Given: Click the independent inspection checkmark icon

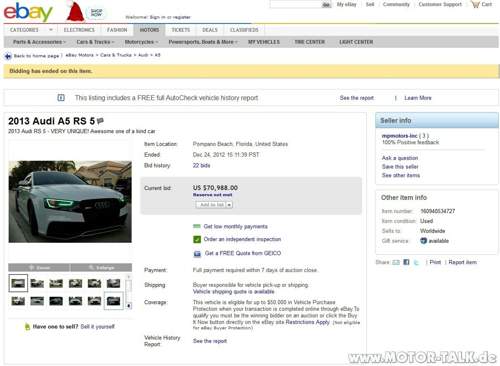Looking at the screenshot, I should click(197, 239).
